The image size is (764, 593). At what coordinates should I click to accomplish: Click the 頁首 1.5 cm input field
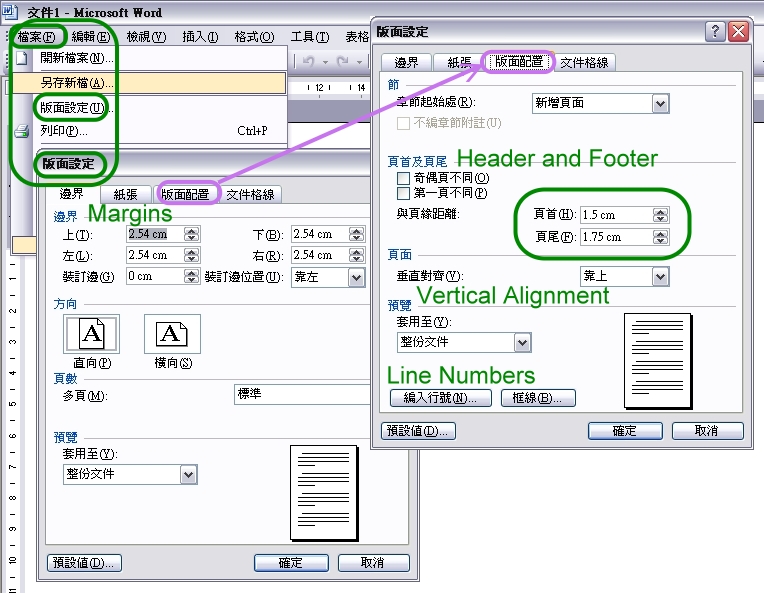pos(616,215)
